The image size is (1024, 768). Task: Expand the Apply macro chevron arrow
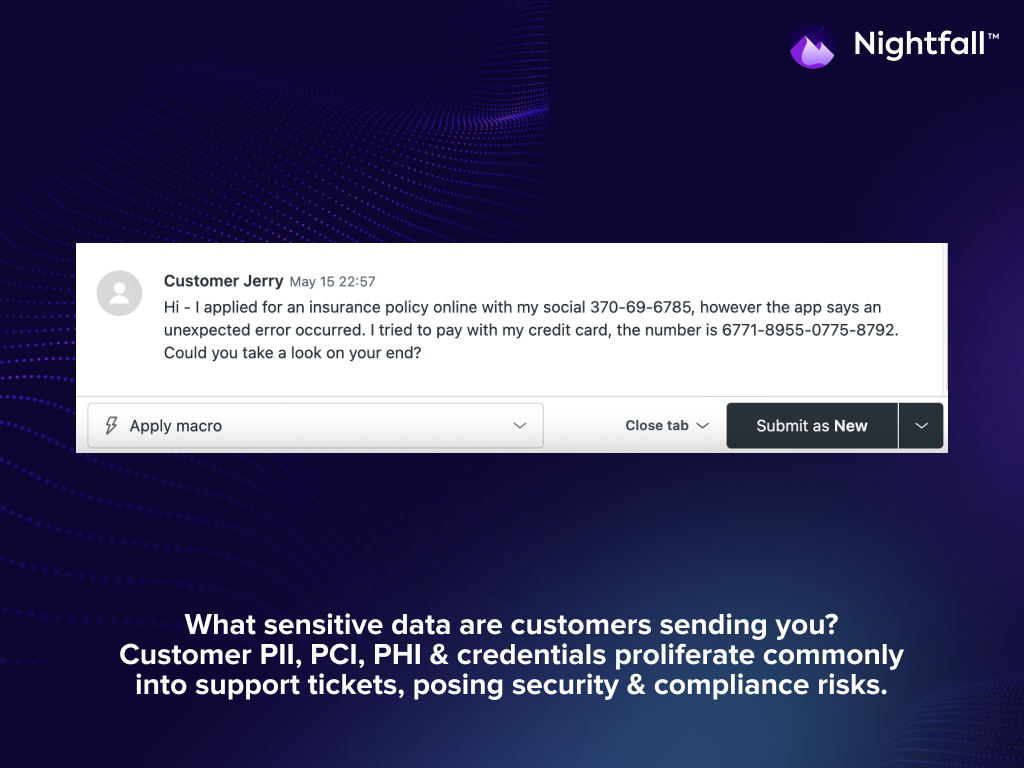(x=520, y=426)
